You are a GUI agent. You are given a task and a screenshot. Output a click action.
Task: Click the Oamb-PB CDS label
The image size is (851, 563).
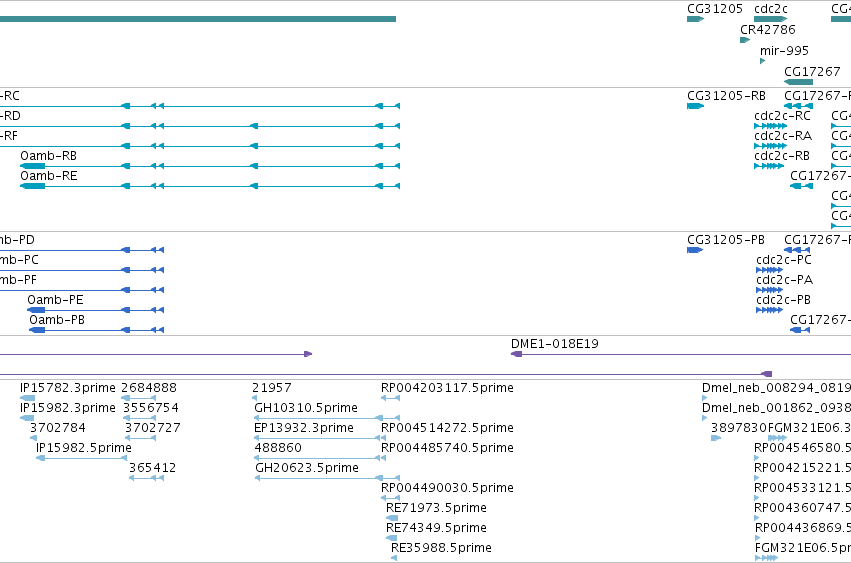(x=57, y=320)
